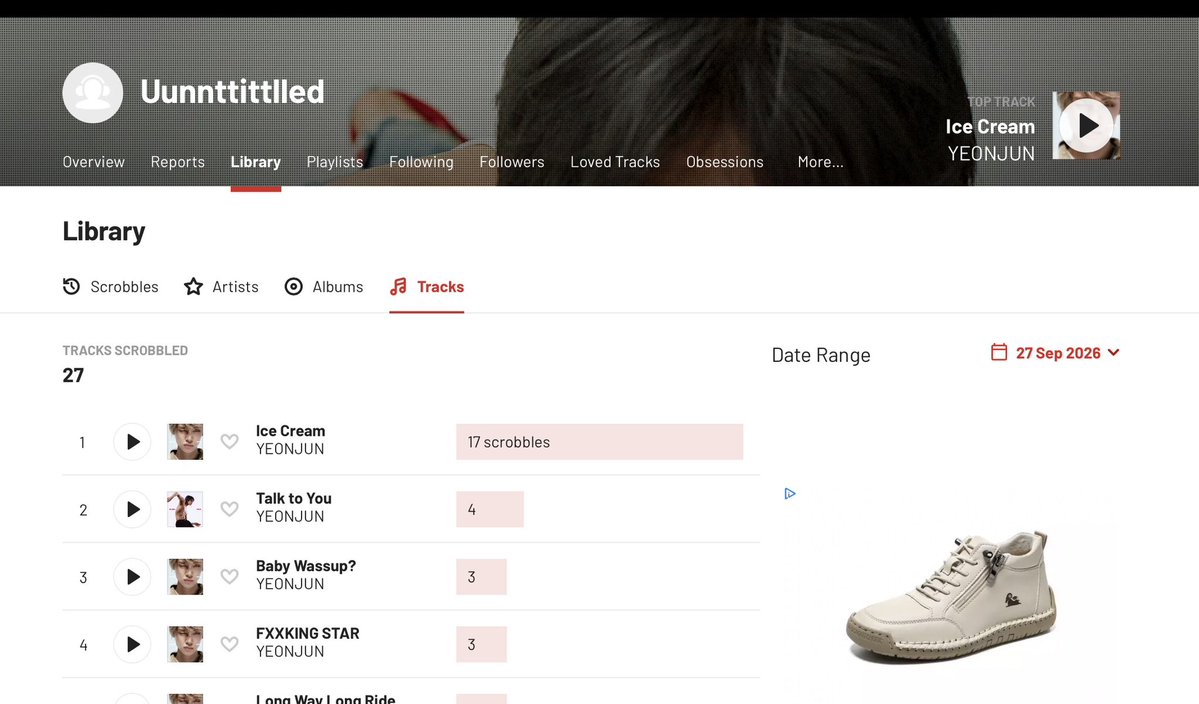
Task: Open YEONJUN artist link under Baby Wassup?
Action: (x=290, y=584)
